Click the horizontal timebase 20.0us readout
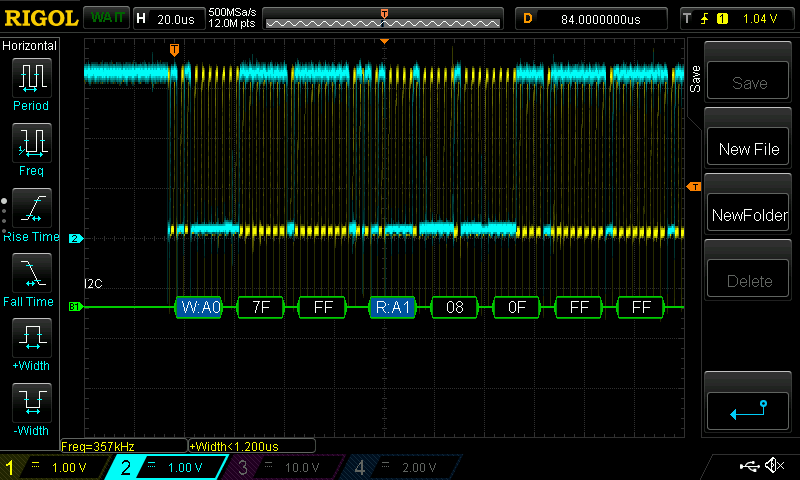Image resolution: width=800 pixels, height=480 pixels. click(176, 19)
